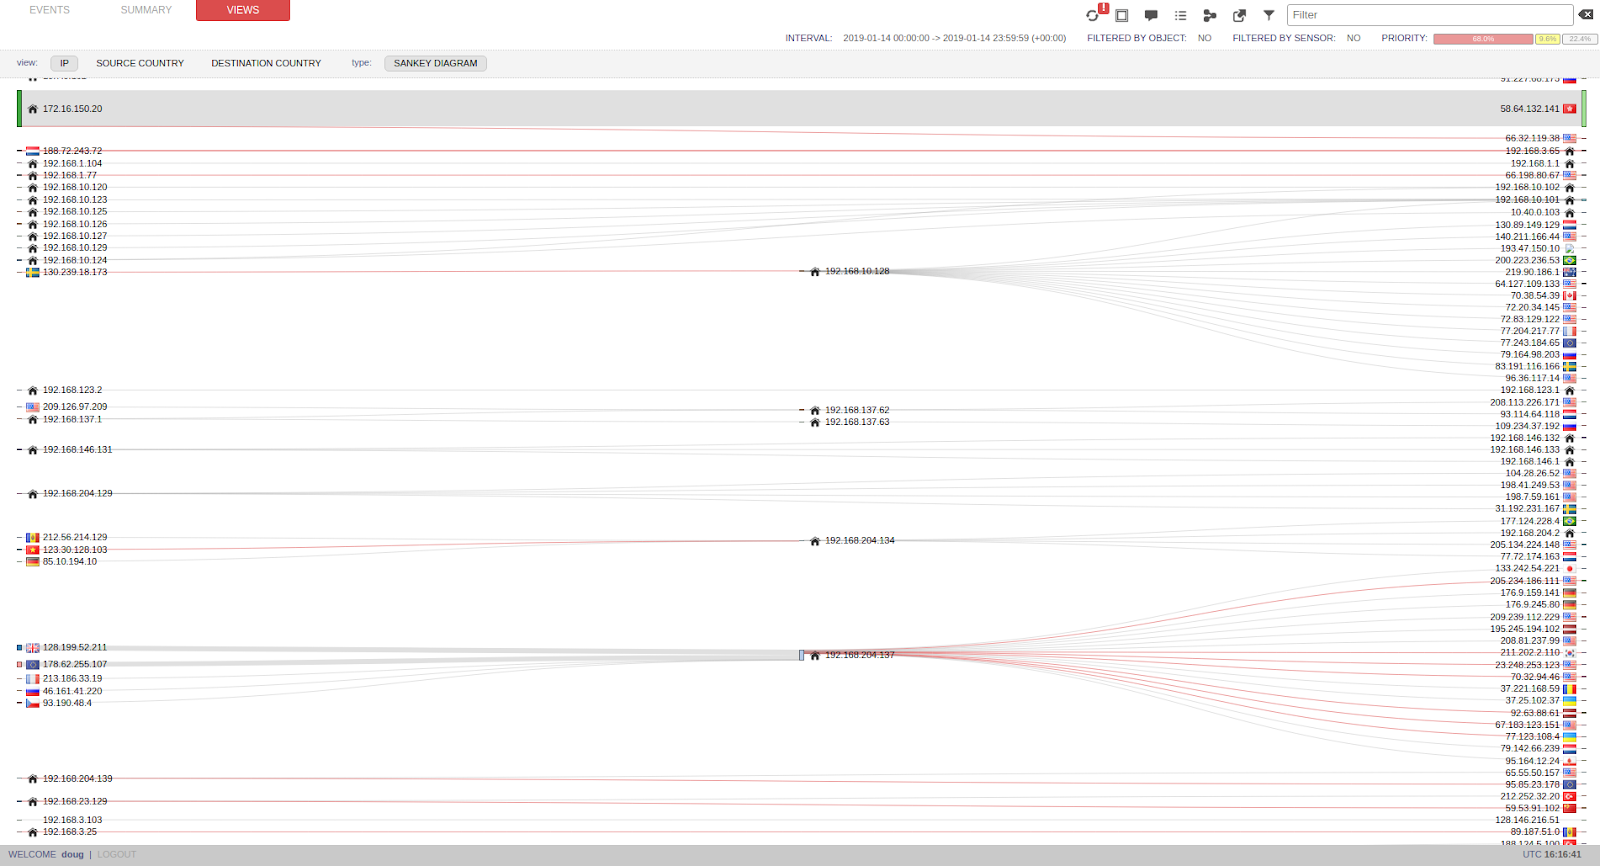Click the source IP 192.168.23.129
This screenshot has width=1600, height=866.
tap(75, 802)
